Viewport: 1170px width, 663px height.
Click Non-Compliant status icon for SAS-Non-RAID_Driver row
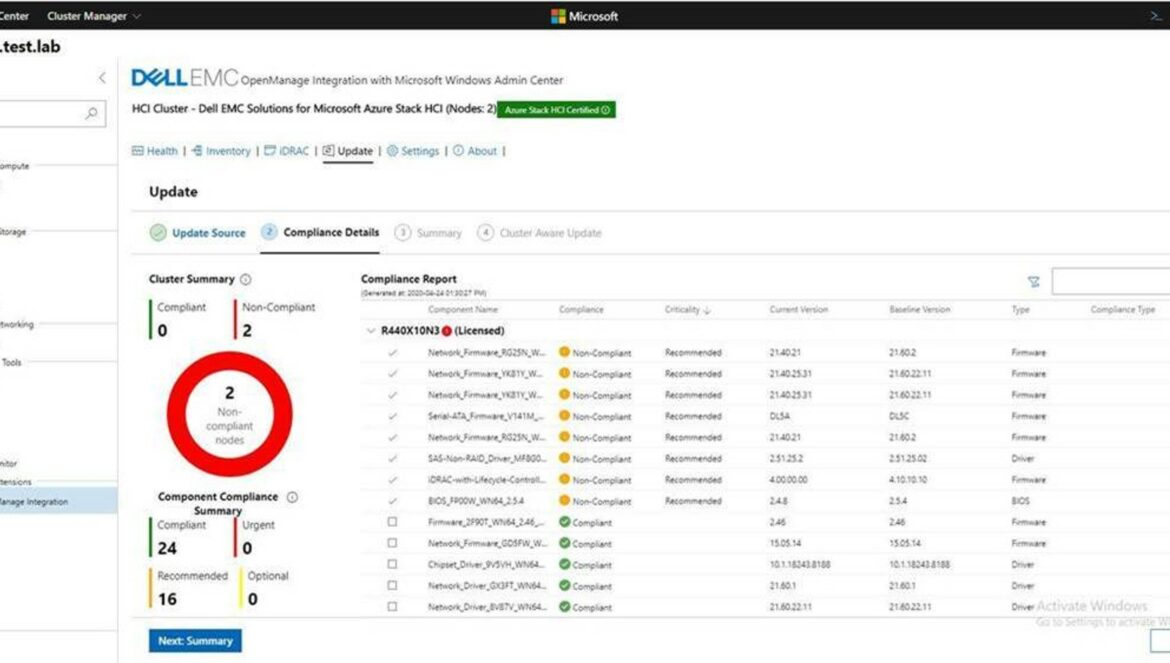[x=565, y=458]
